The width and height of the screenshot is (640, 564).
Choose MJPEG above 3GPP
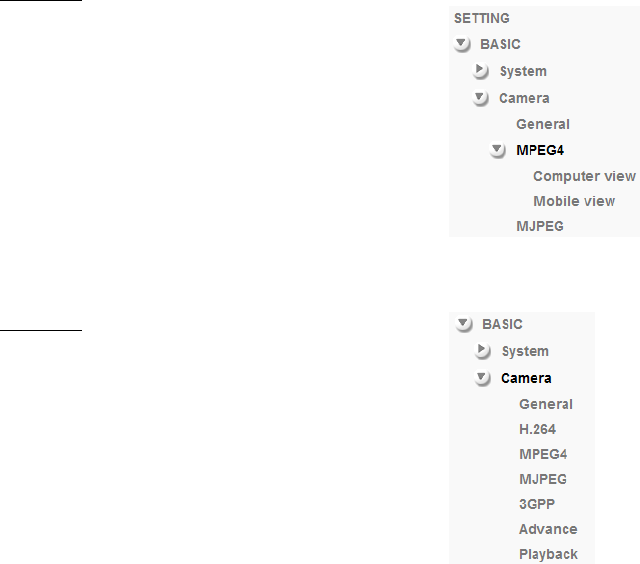543,479
